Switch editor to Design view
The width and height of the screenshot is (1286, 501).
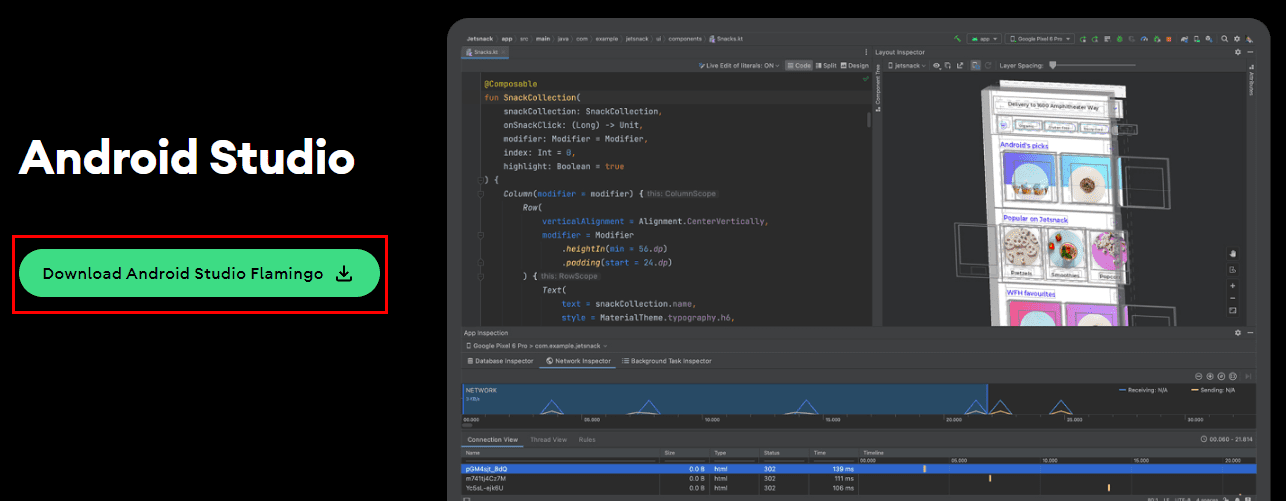[855, 65]
